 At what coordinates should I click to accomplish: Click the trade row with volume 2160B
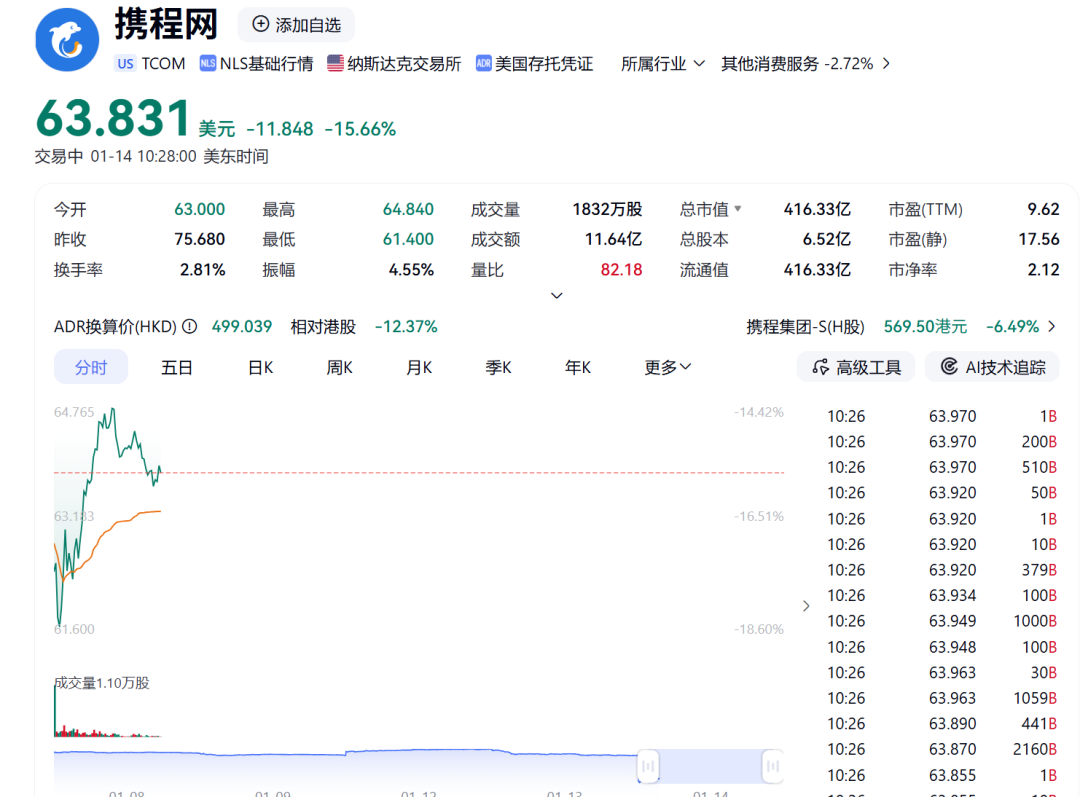point(942,749)
